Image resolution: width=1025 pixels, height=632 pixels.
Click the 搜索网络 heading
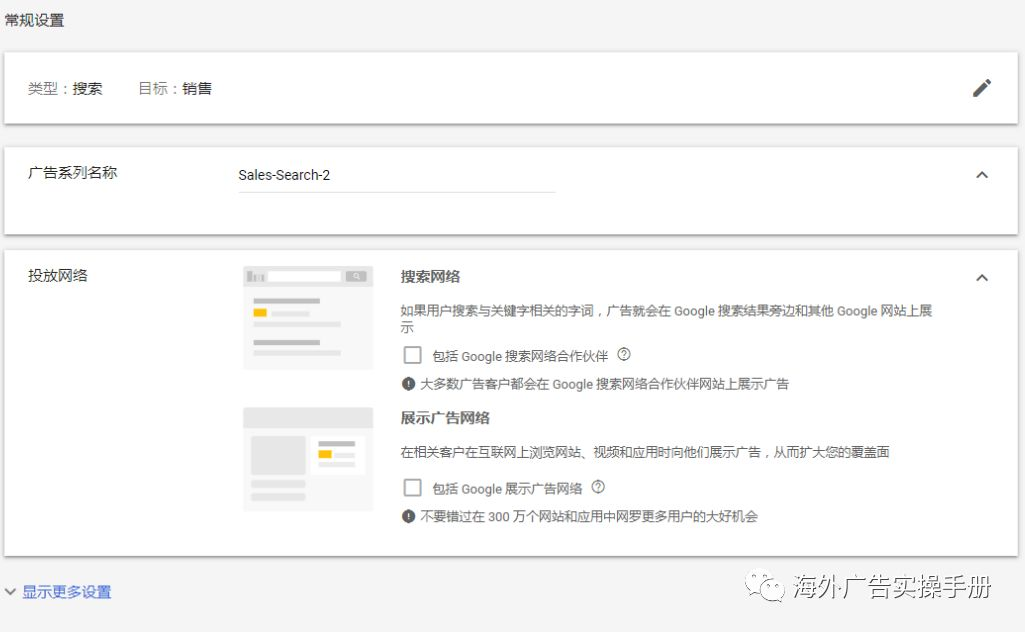(430, 276)
